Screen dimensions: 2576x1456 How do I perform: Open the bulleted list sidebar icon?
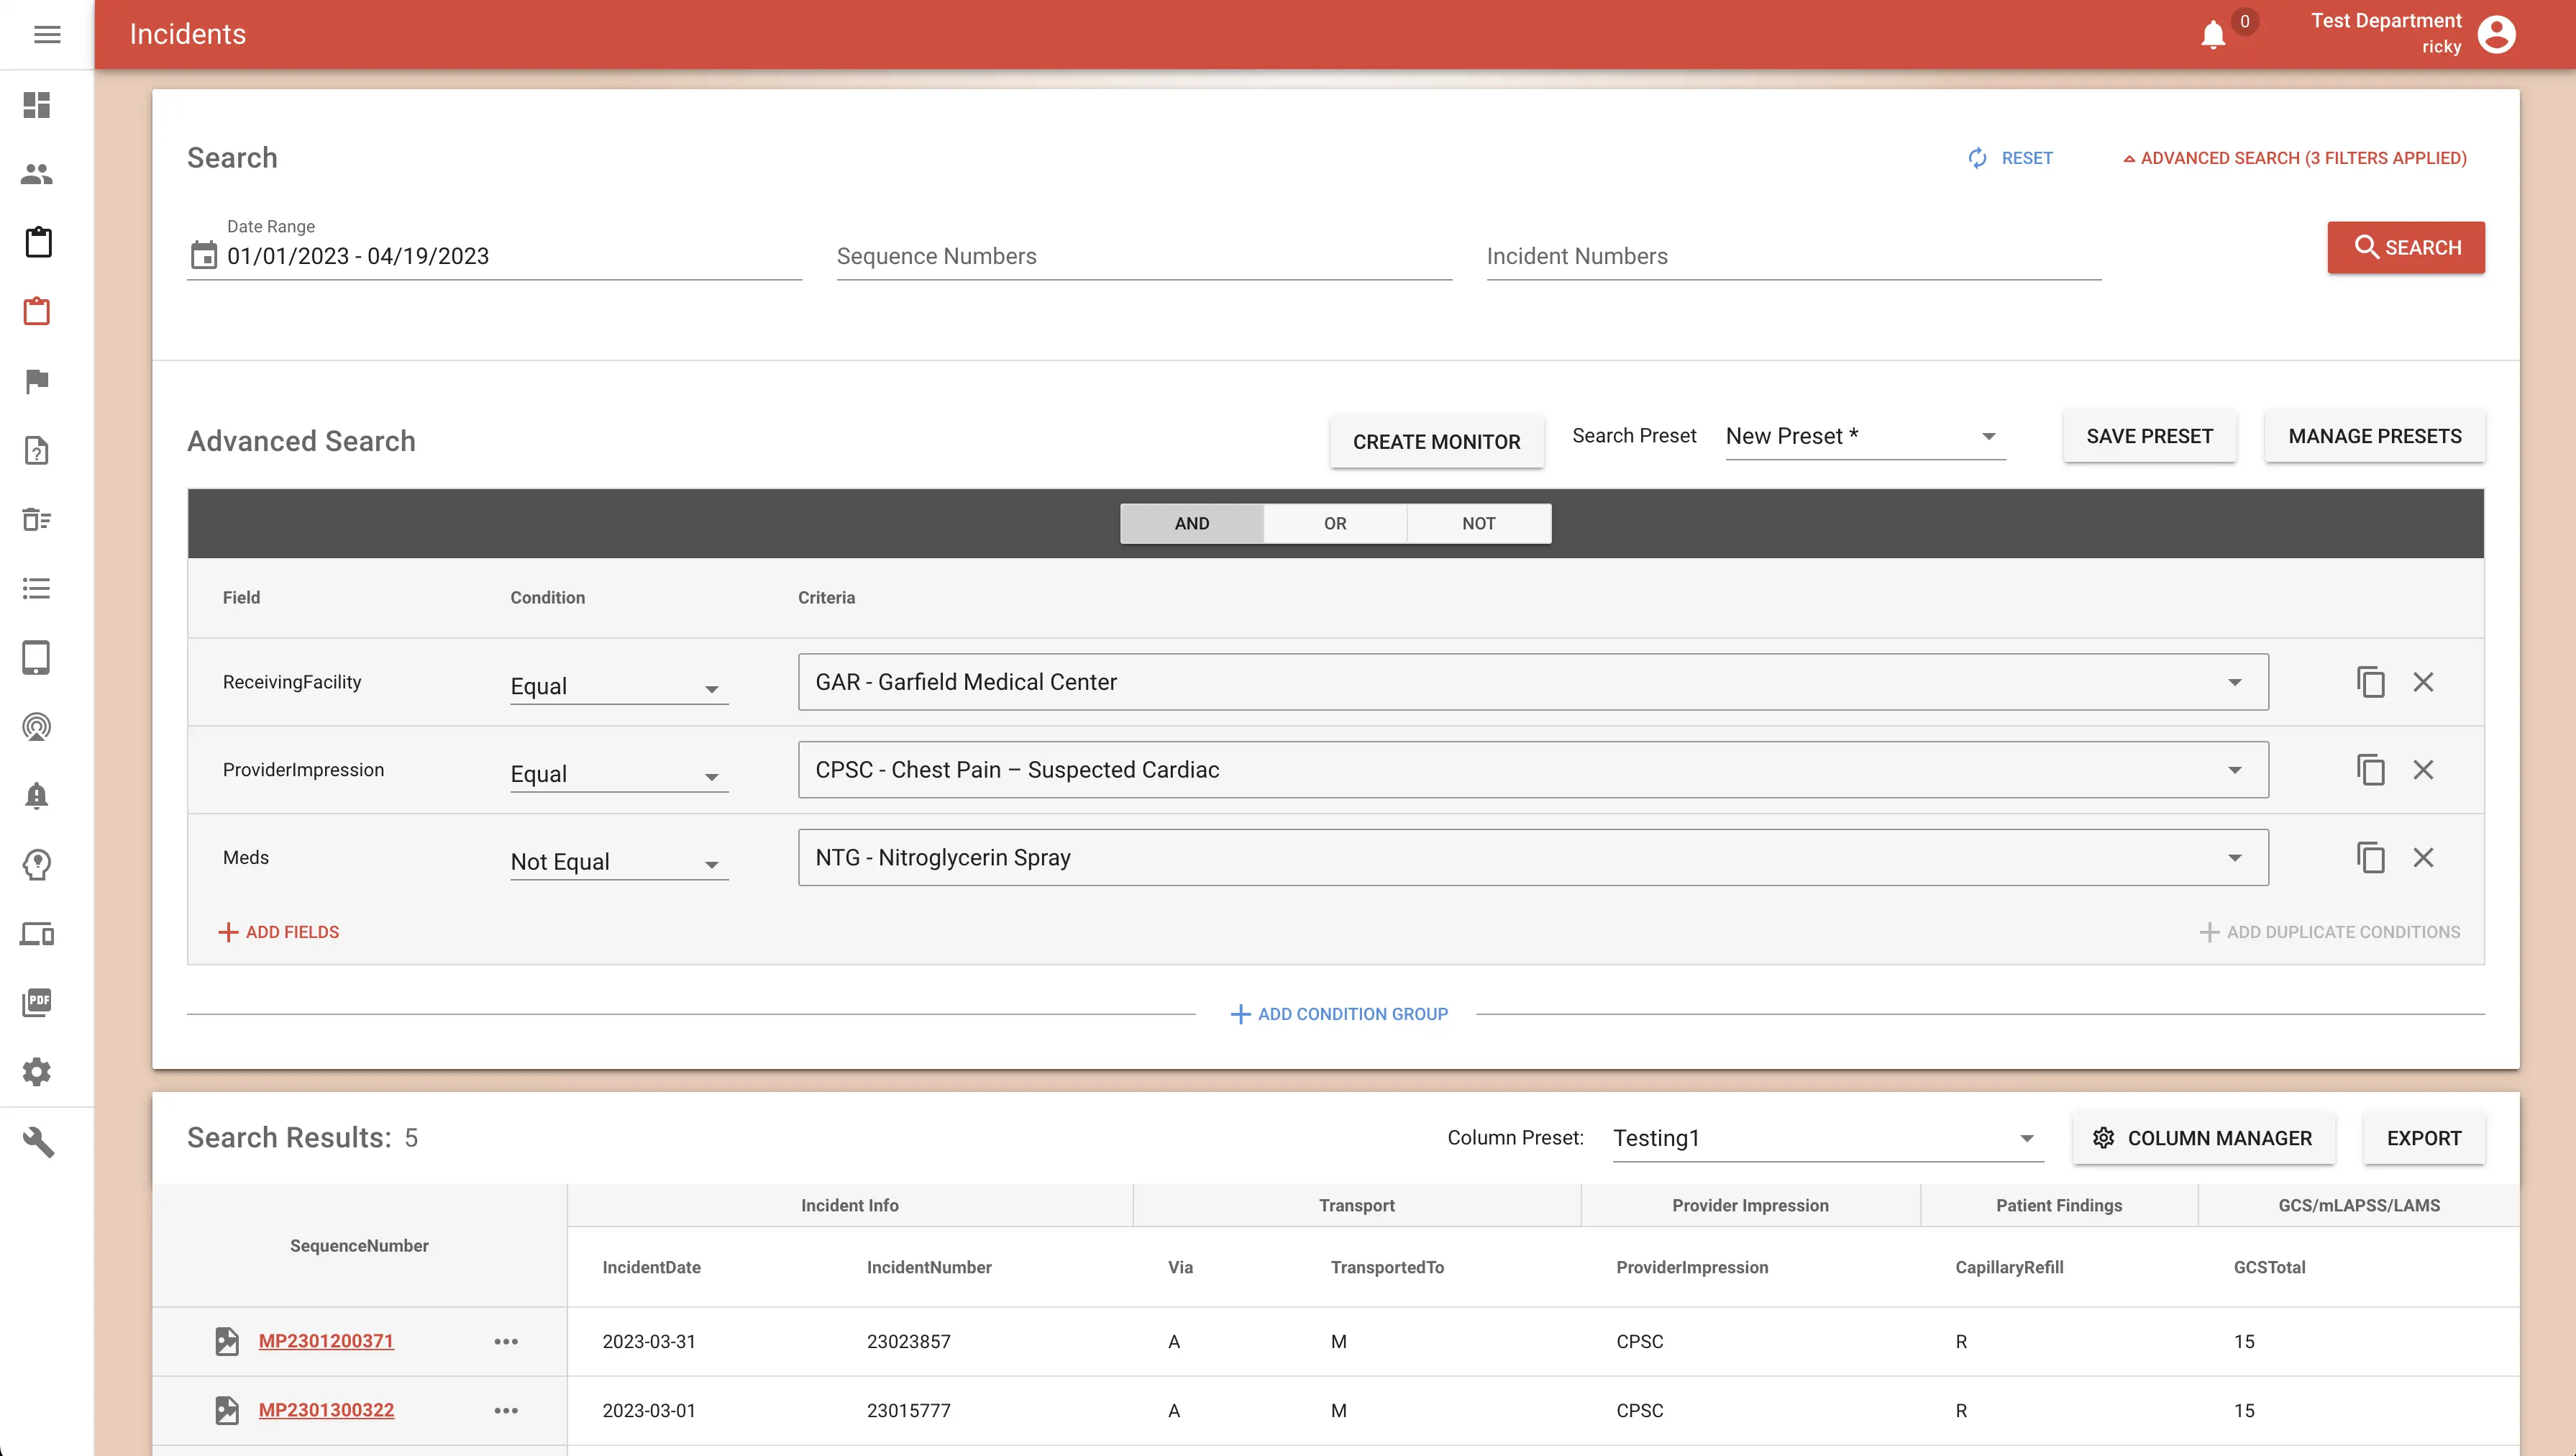(x=37, y=588)
